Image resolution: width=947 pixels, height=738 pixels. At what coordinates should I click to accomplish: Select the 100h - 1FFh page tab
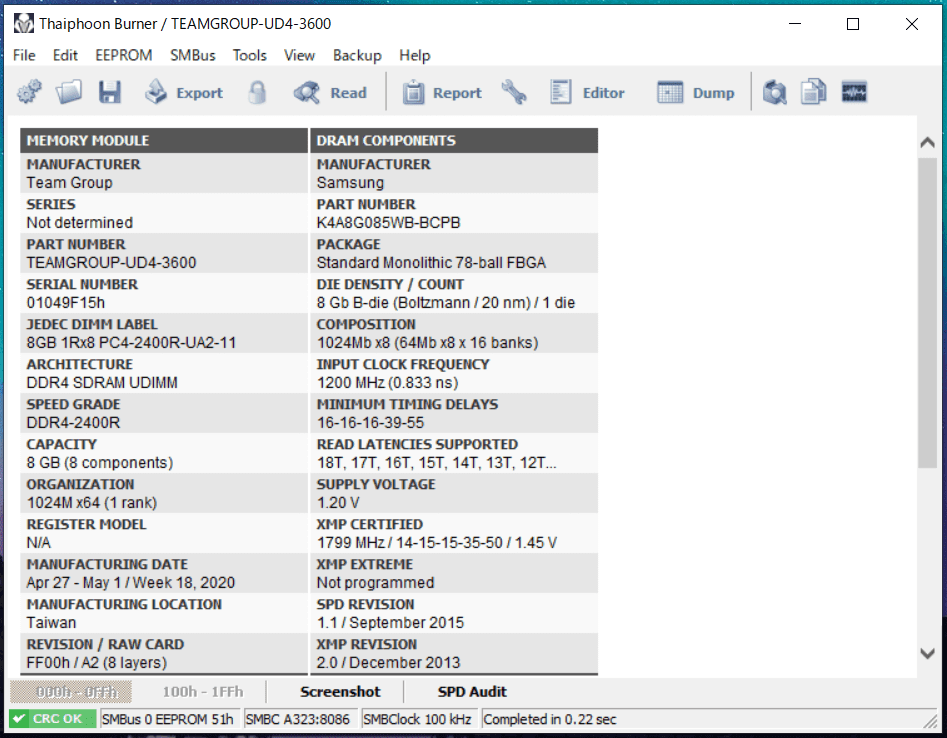pyautogui.click(x=203, y=691)
